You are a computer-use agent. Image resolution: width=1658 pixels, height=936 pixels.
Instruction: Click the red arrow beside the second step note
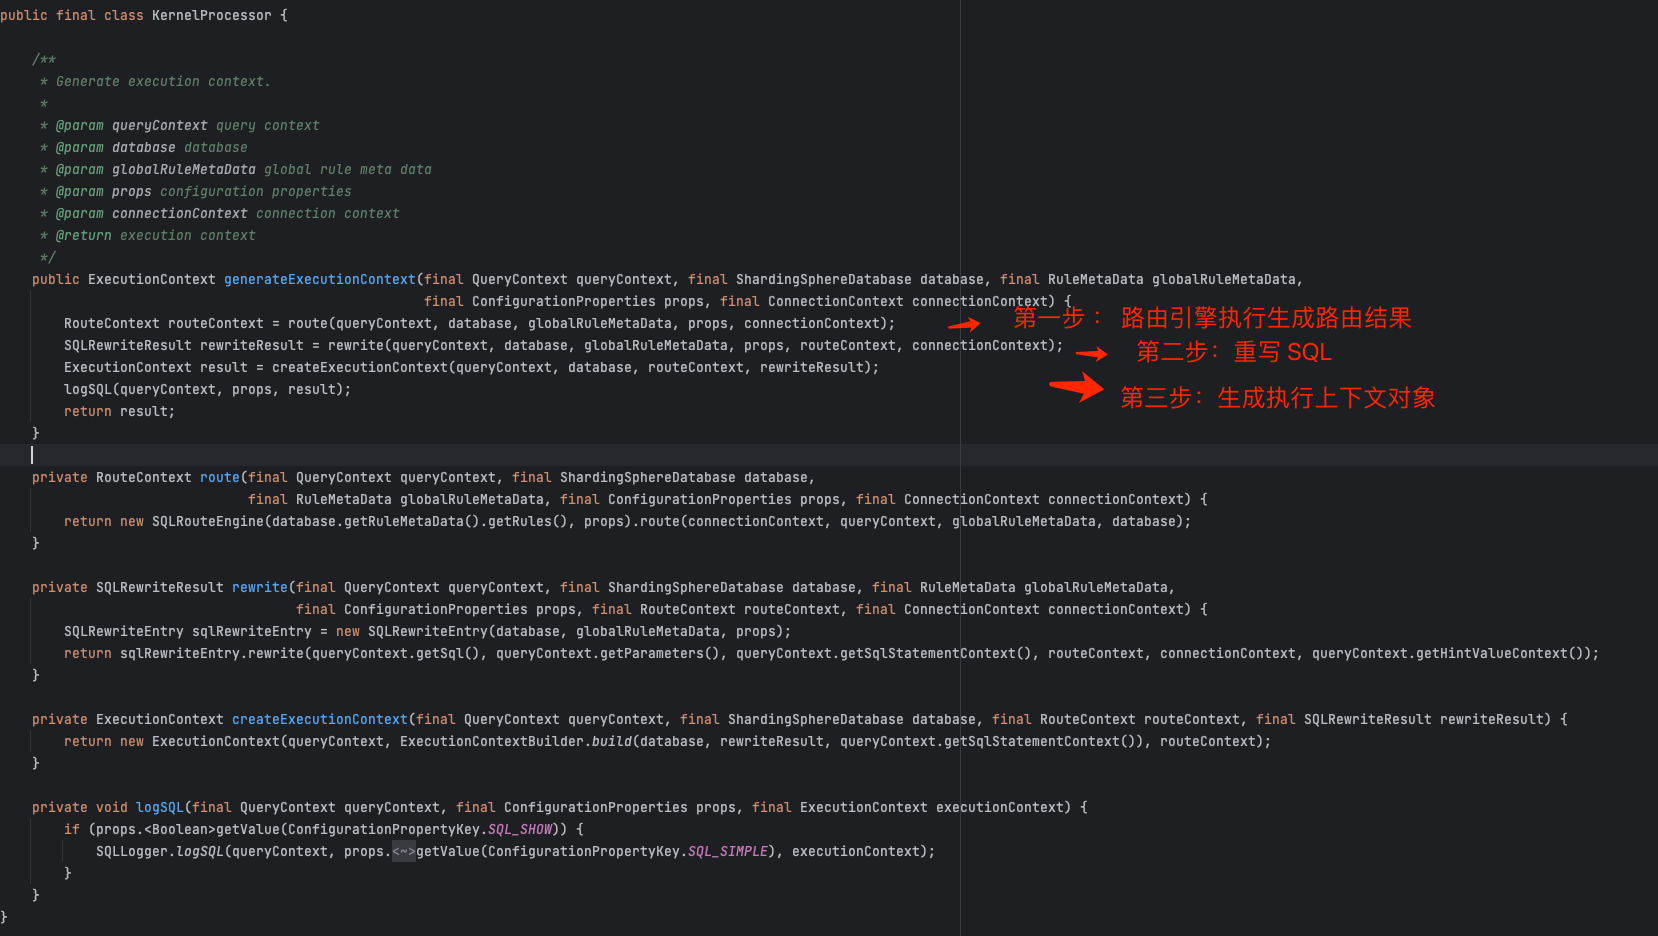coord(1091,353)
